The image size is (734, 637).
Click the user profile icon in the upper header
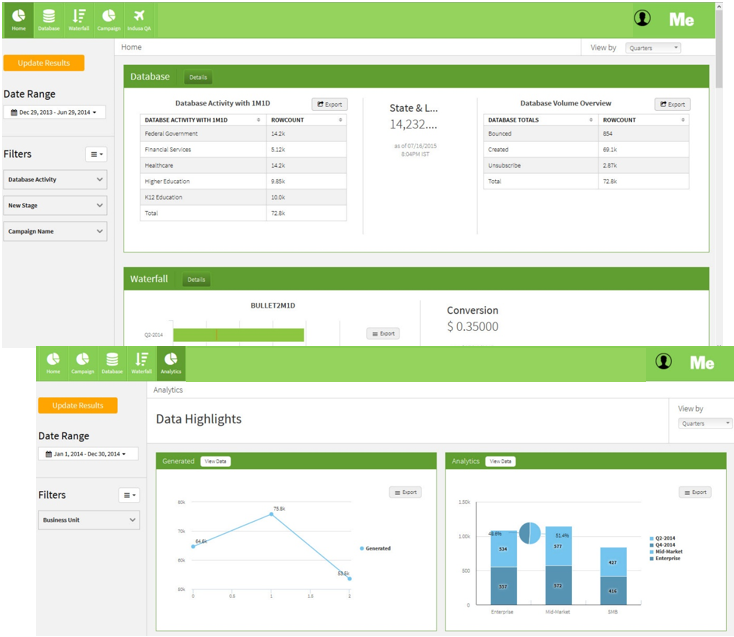642,19
